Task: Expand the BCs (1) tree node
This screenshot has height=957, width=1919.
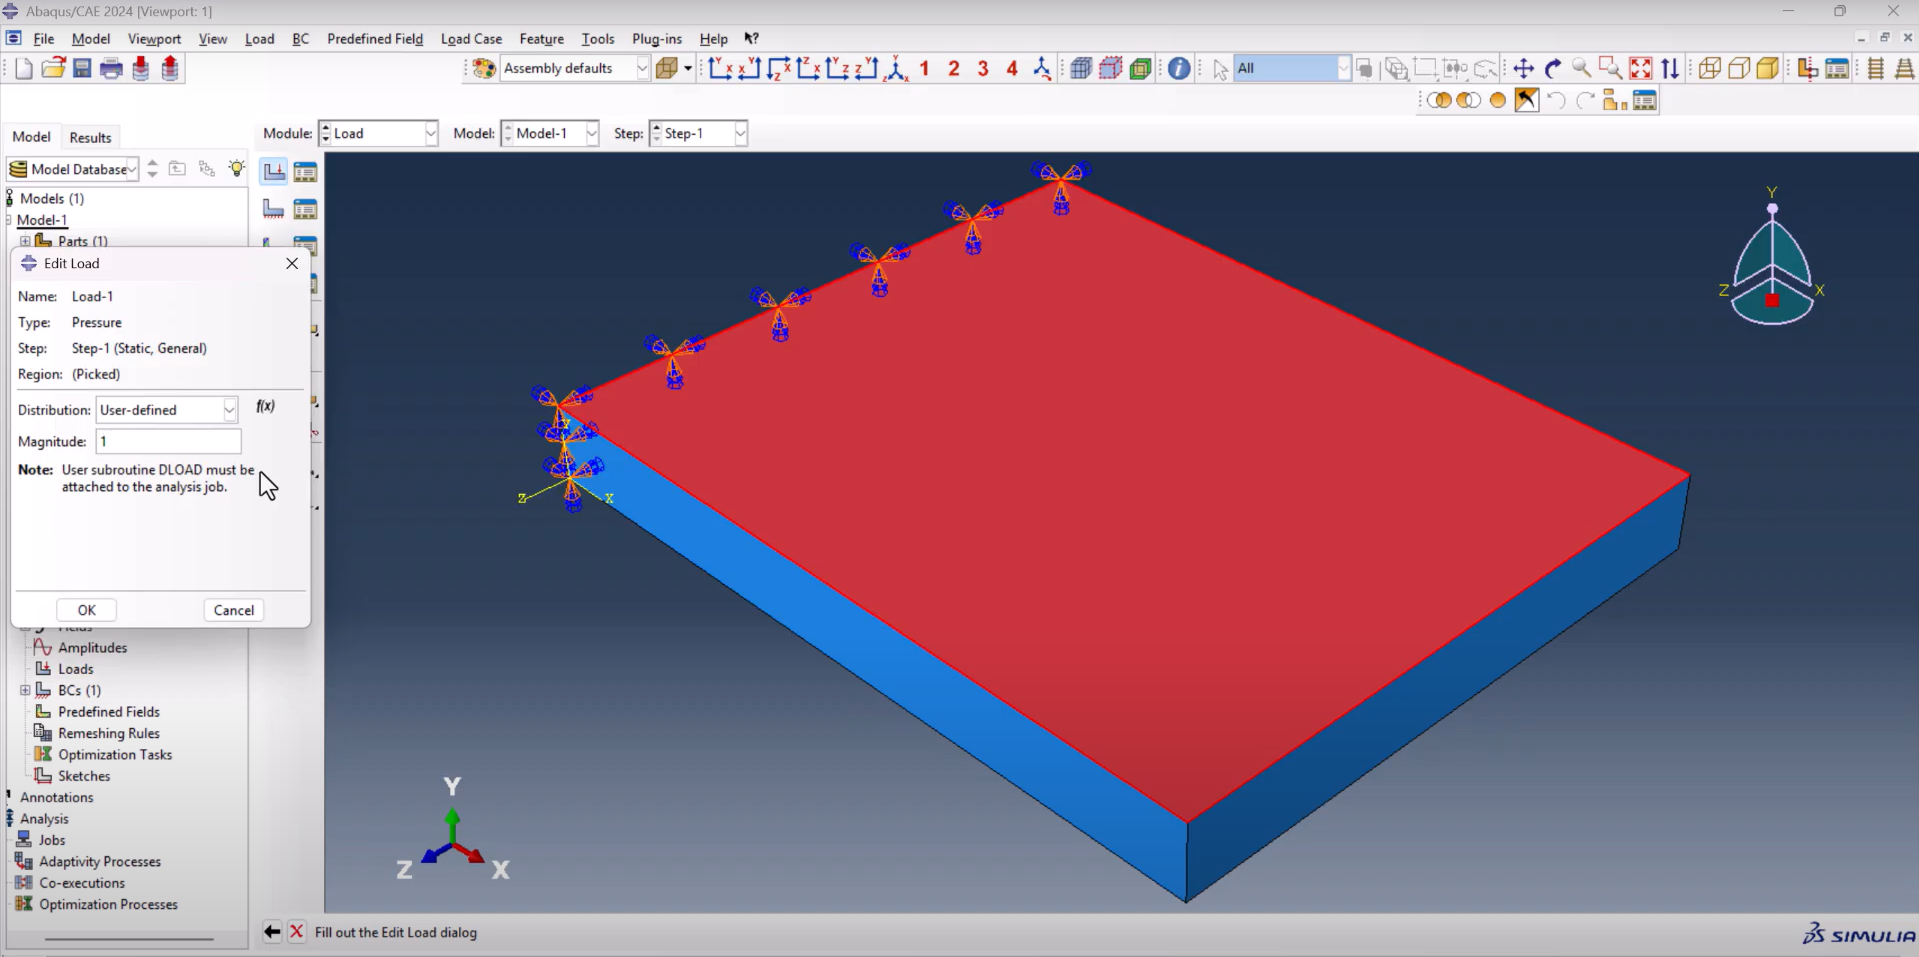Action: 25,690
